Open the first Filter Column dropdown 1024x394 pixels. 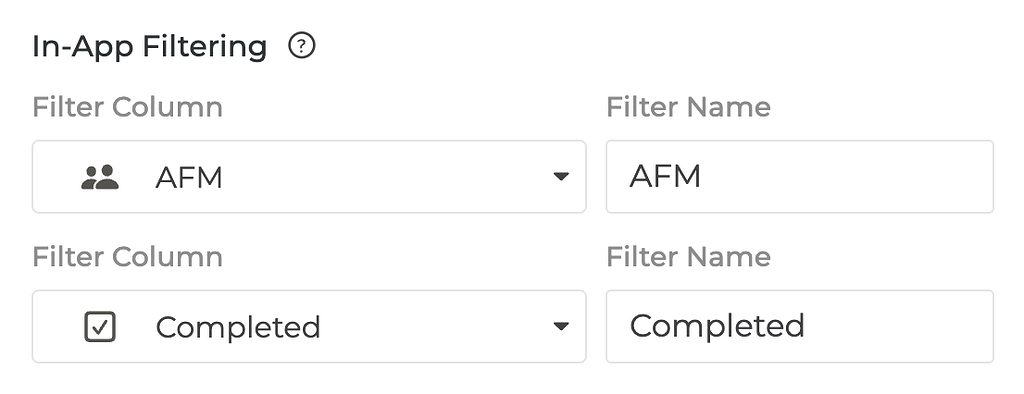[x=309, y=176]
